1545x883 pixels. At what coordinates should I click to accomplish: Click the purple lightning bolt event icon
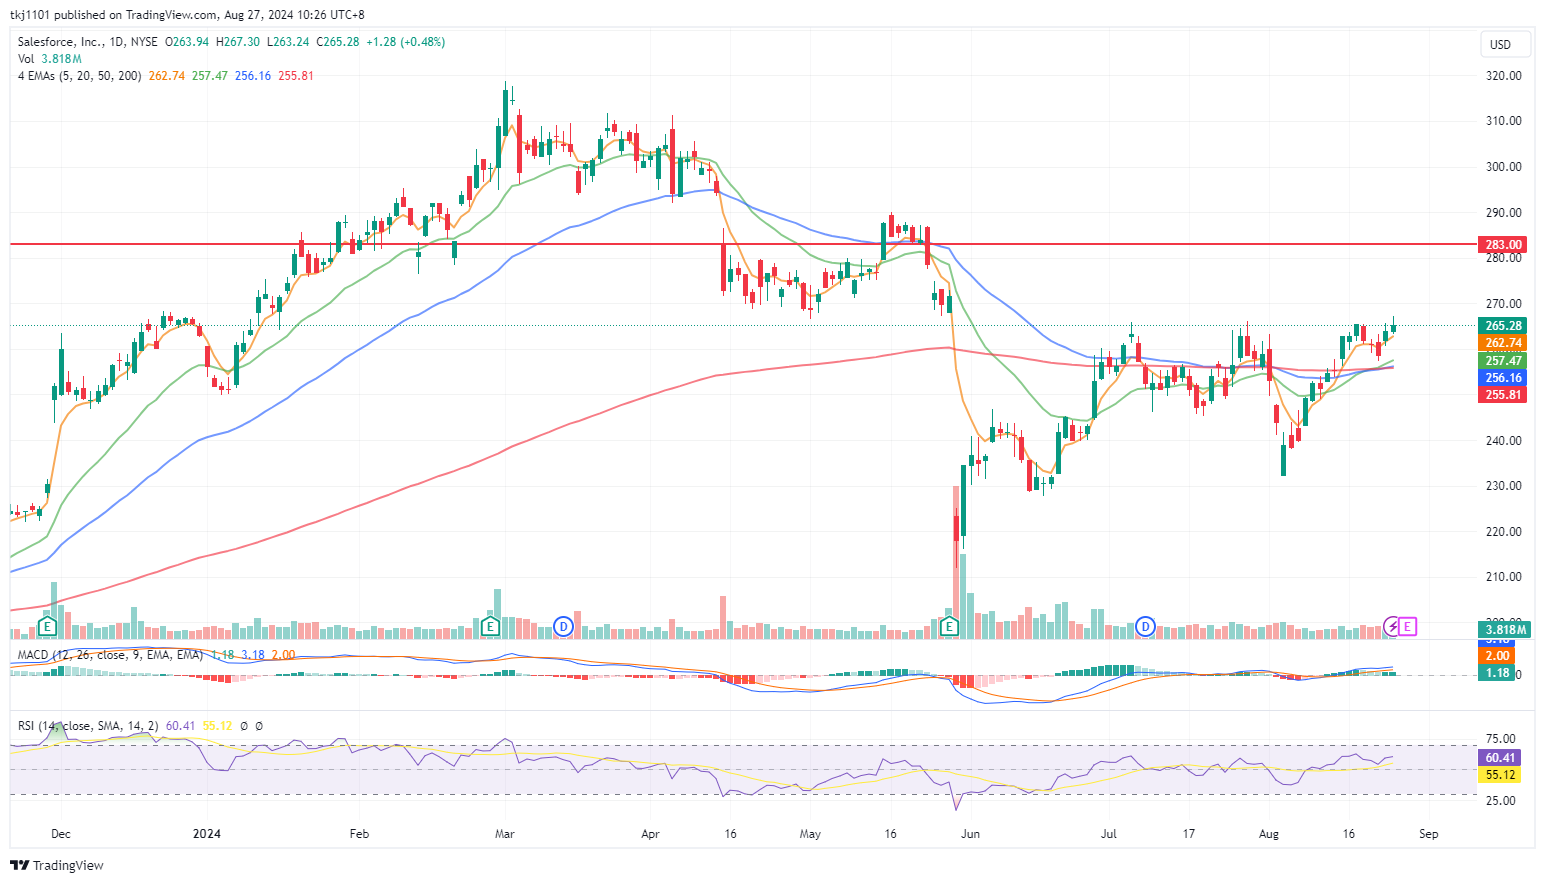[x=1392, y=627]
